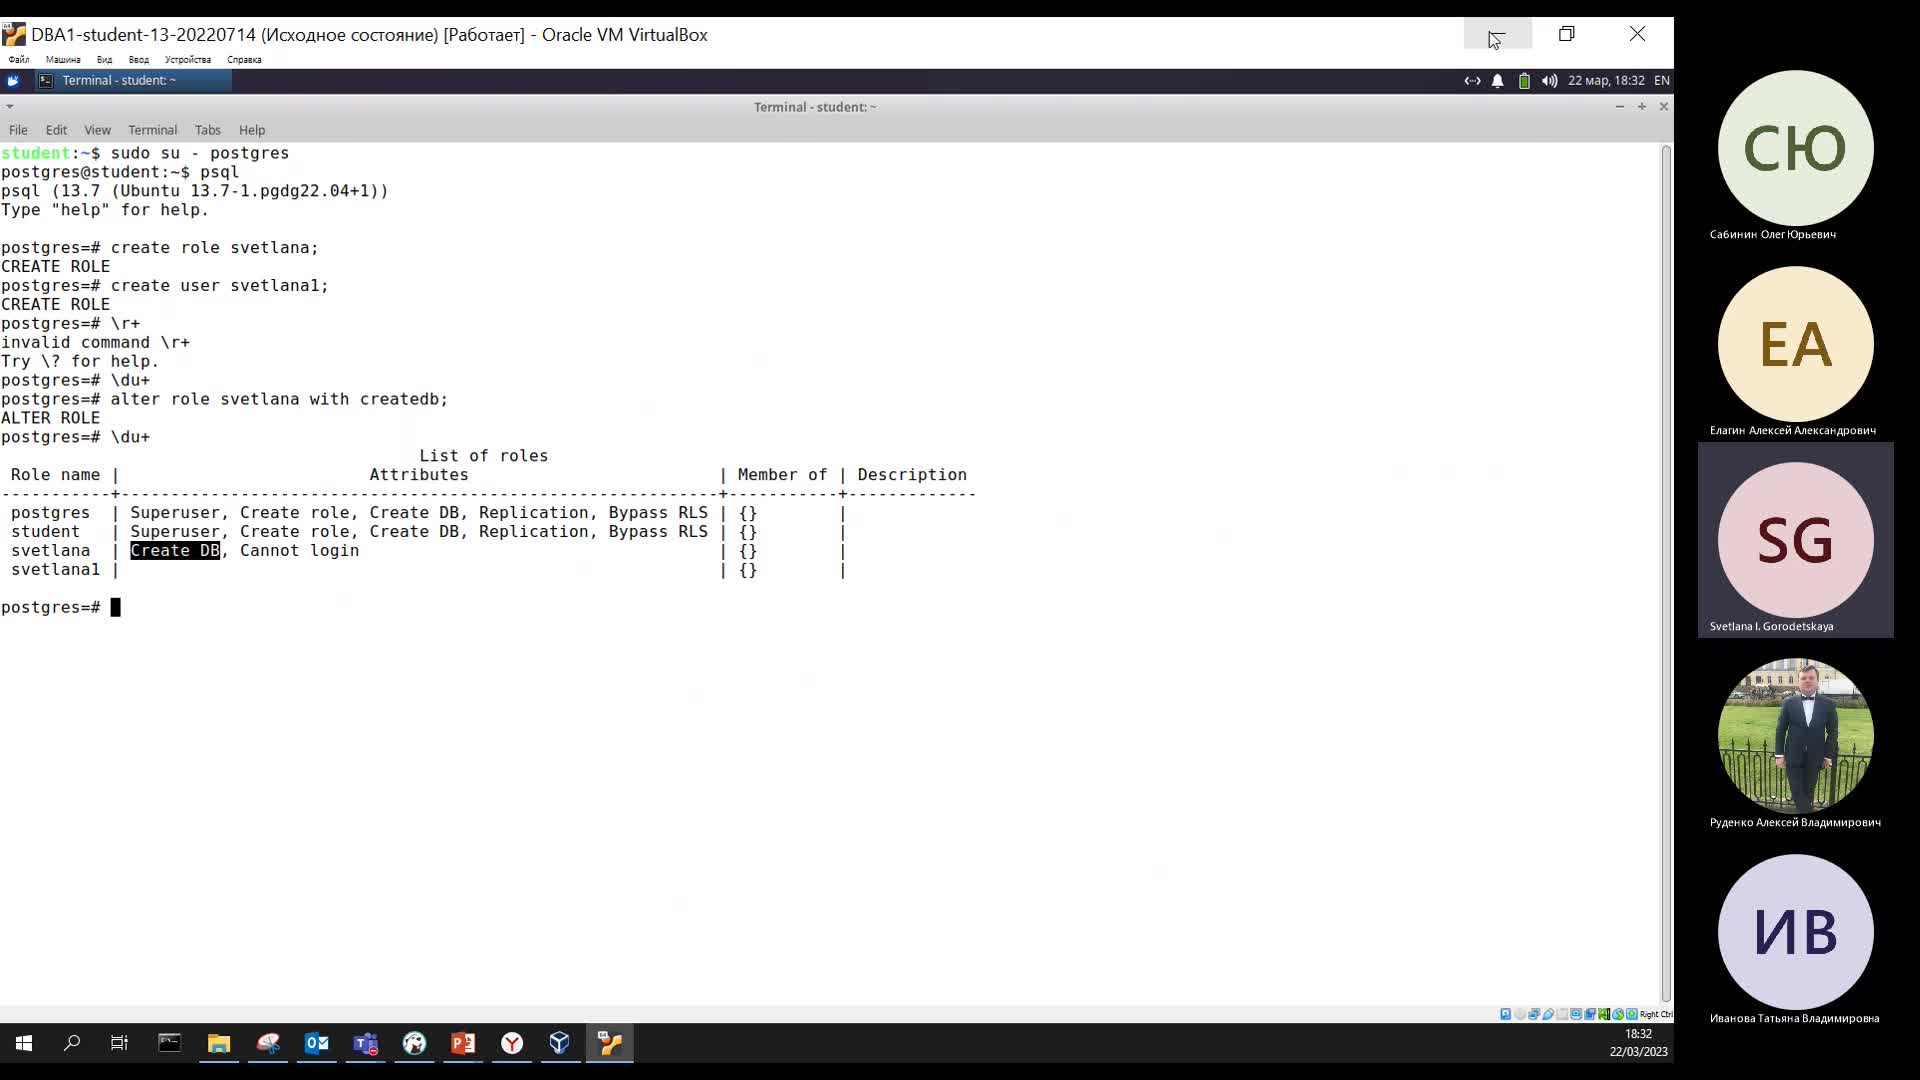Select Svetlana I. Gorodetskaya participant tile
This screenshot has width=1920, height=1080.
tap(1795, 540)
